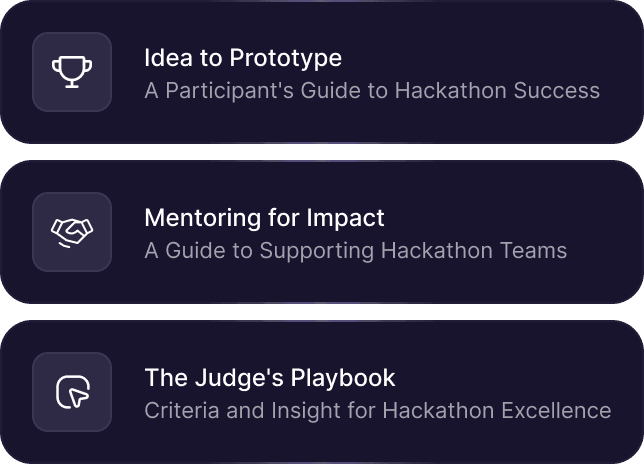Select the icon beside The Judge's Playbook

tap(72, 392)
